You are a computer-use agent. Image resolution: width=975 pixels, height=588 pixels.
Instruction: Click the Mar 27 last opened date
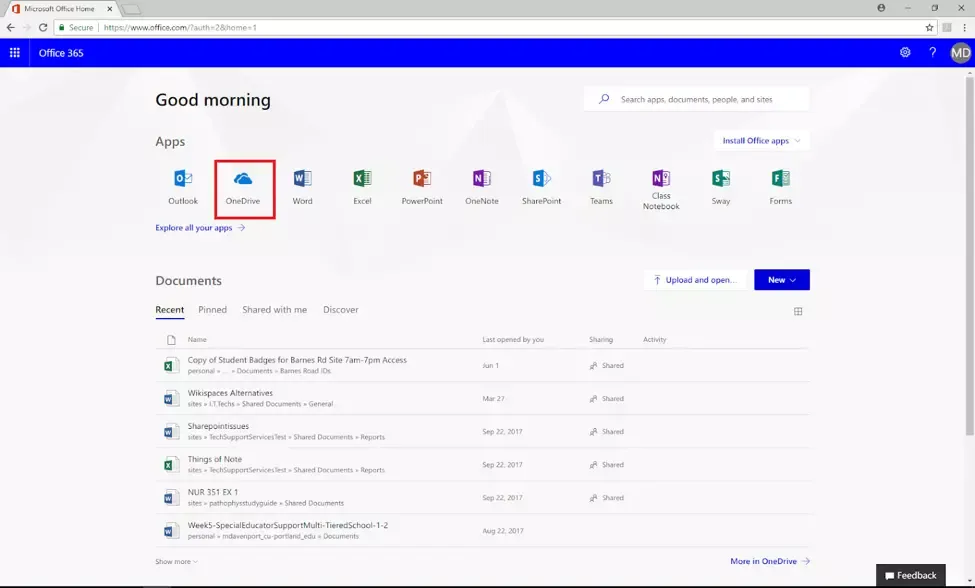pos(493,398)
